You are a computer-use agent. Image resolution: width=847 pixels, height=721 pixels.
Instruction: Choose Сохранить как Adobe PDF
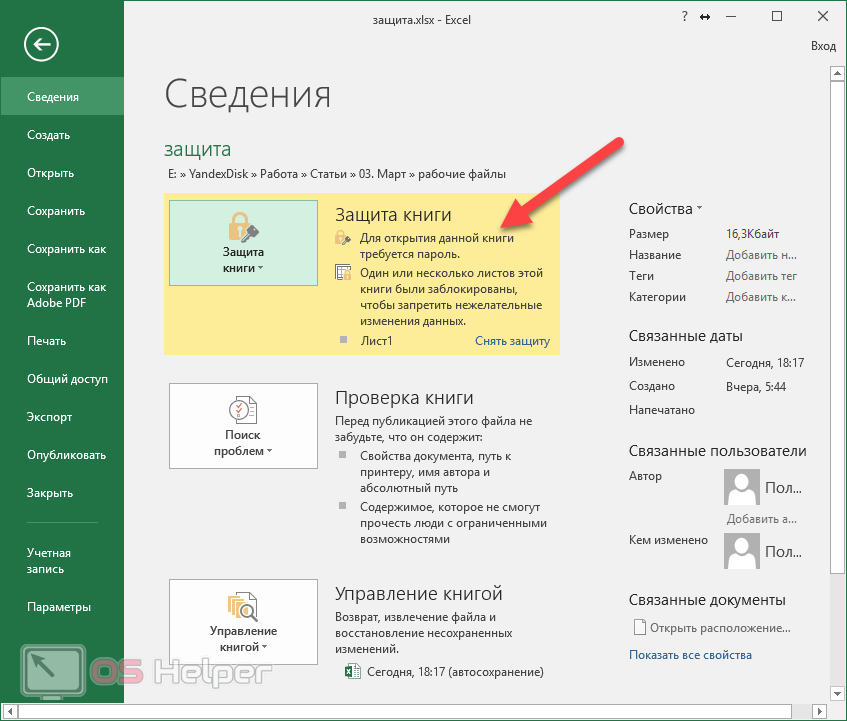point(62,295)
